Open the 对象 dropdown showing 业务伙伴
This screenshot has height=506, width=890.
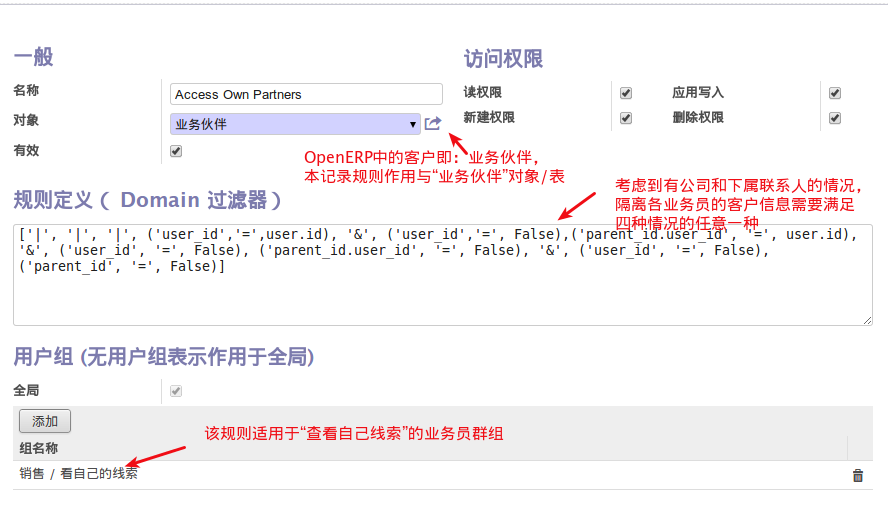295,124
